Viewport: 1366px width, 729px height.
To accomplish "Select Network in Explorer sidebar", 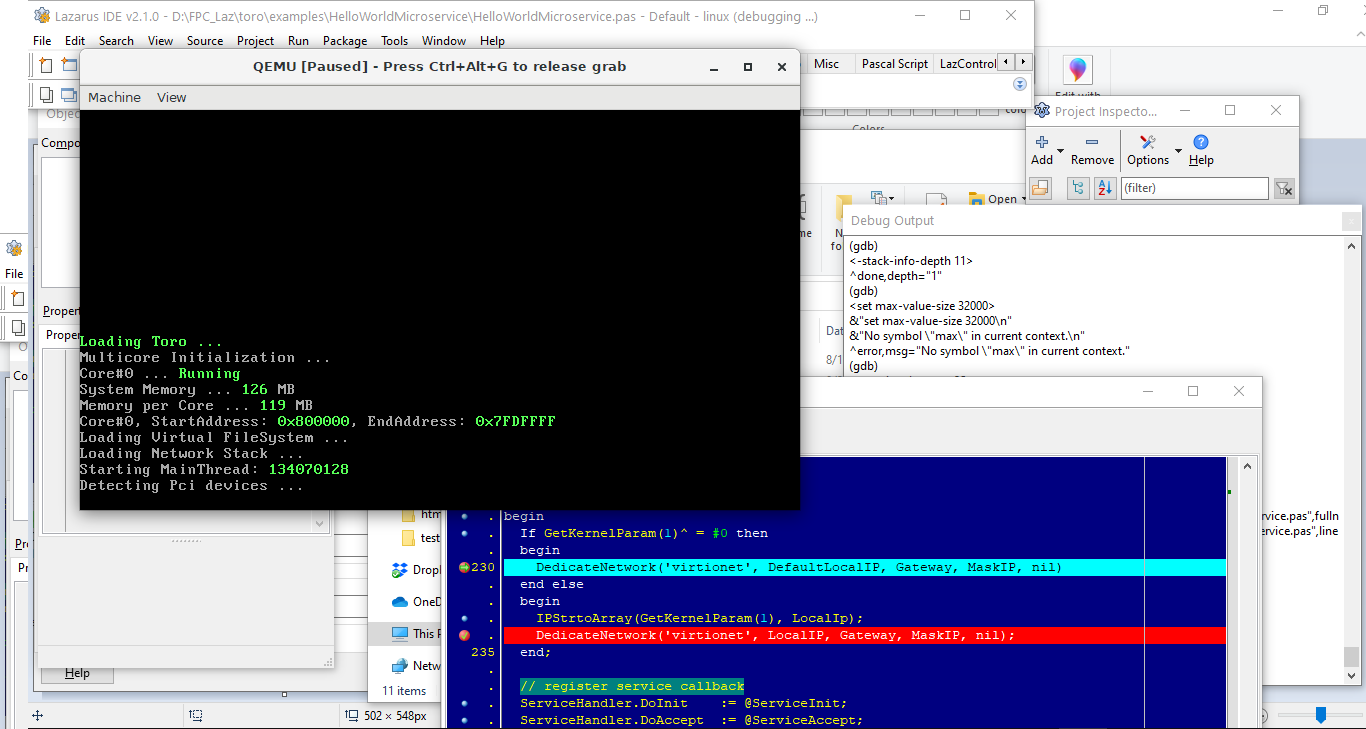I will [x=415, y=665].
